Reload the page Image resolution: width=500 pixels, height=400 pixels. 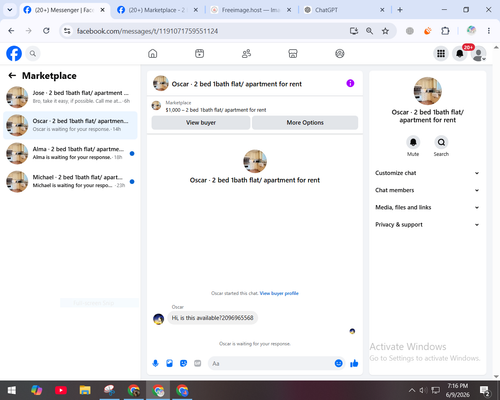46,31
